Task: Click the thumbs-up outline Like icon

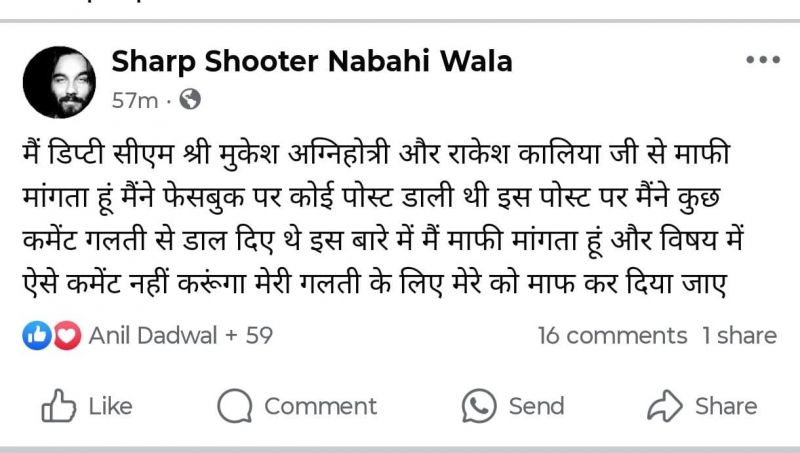Action: [x=57, y=406]
